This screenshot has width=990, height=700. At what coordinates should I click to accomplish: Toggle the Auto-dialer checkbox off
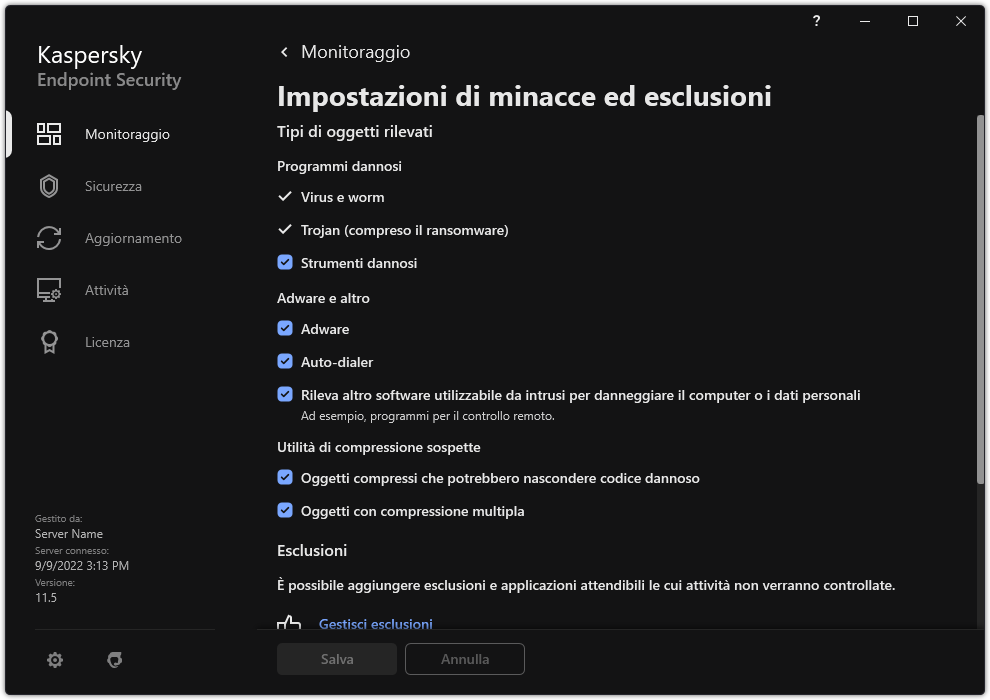285,362
